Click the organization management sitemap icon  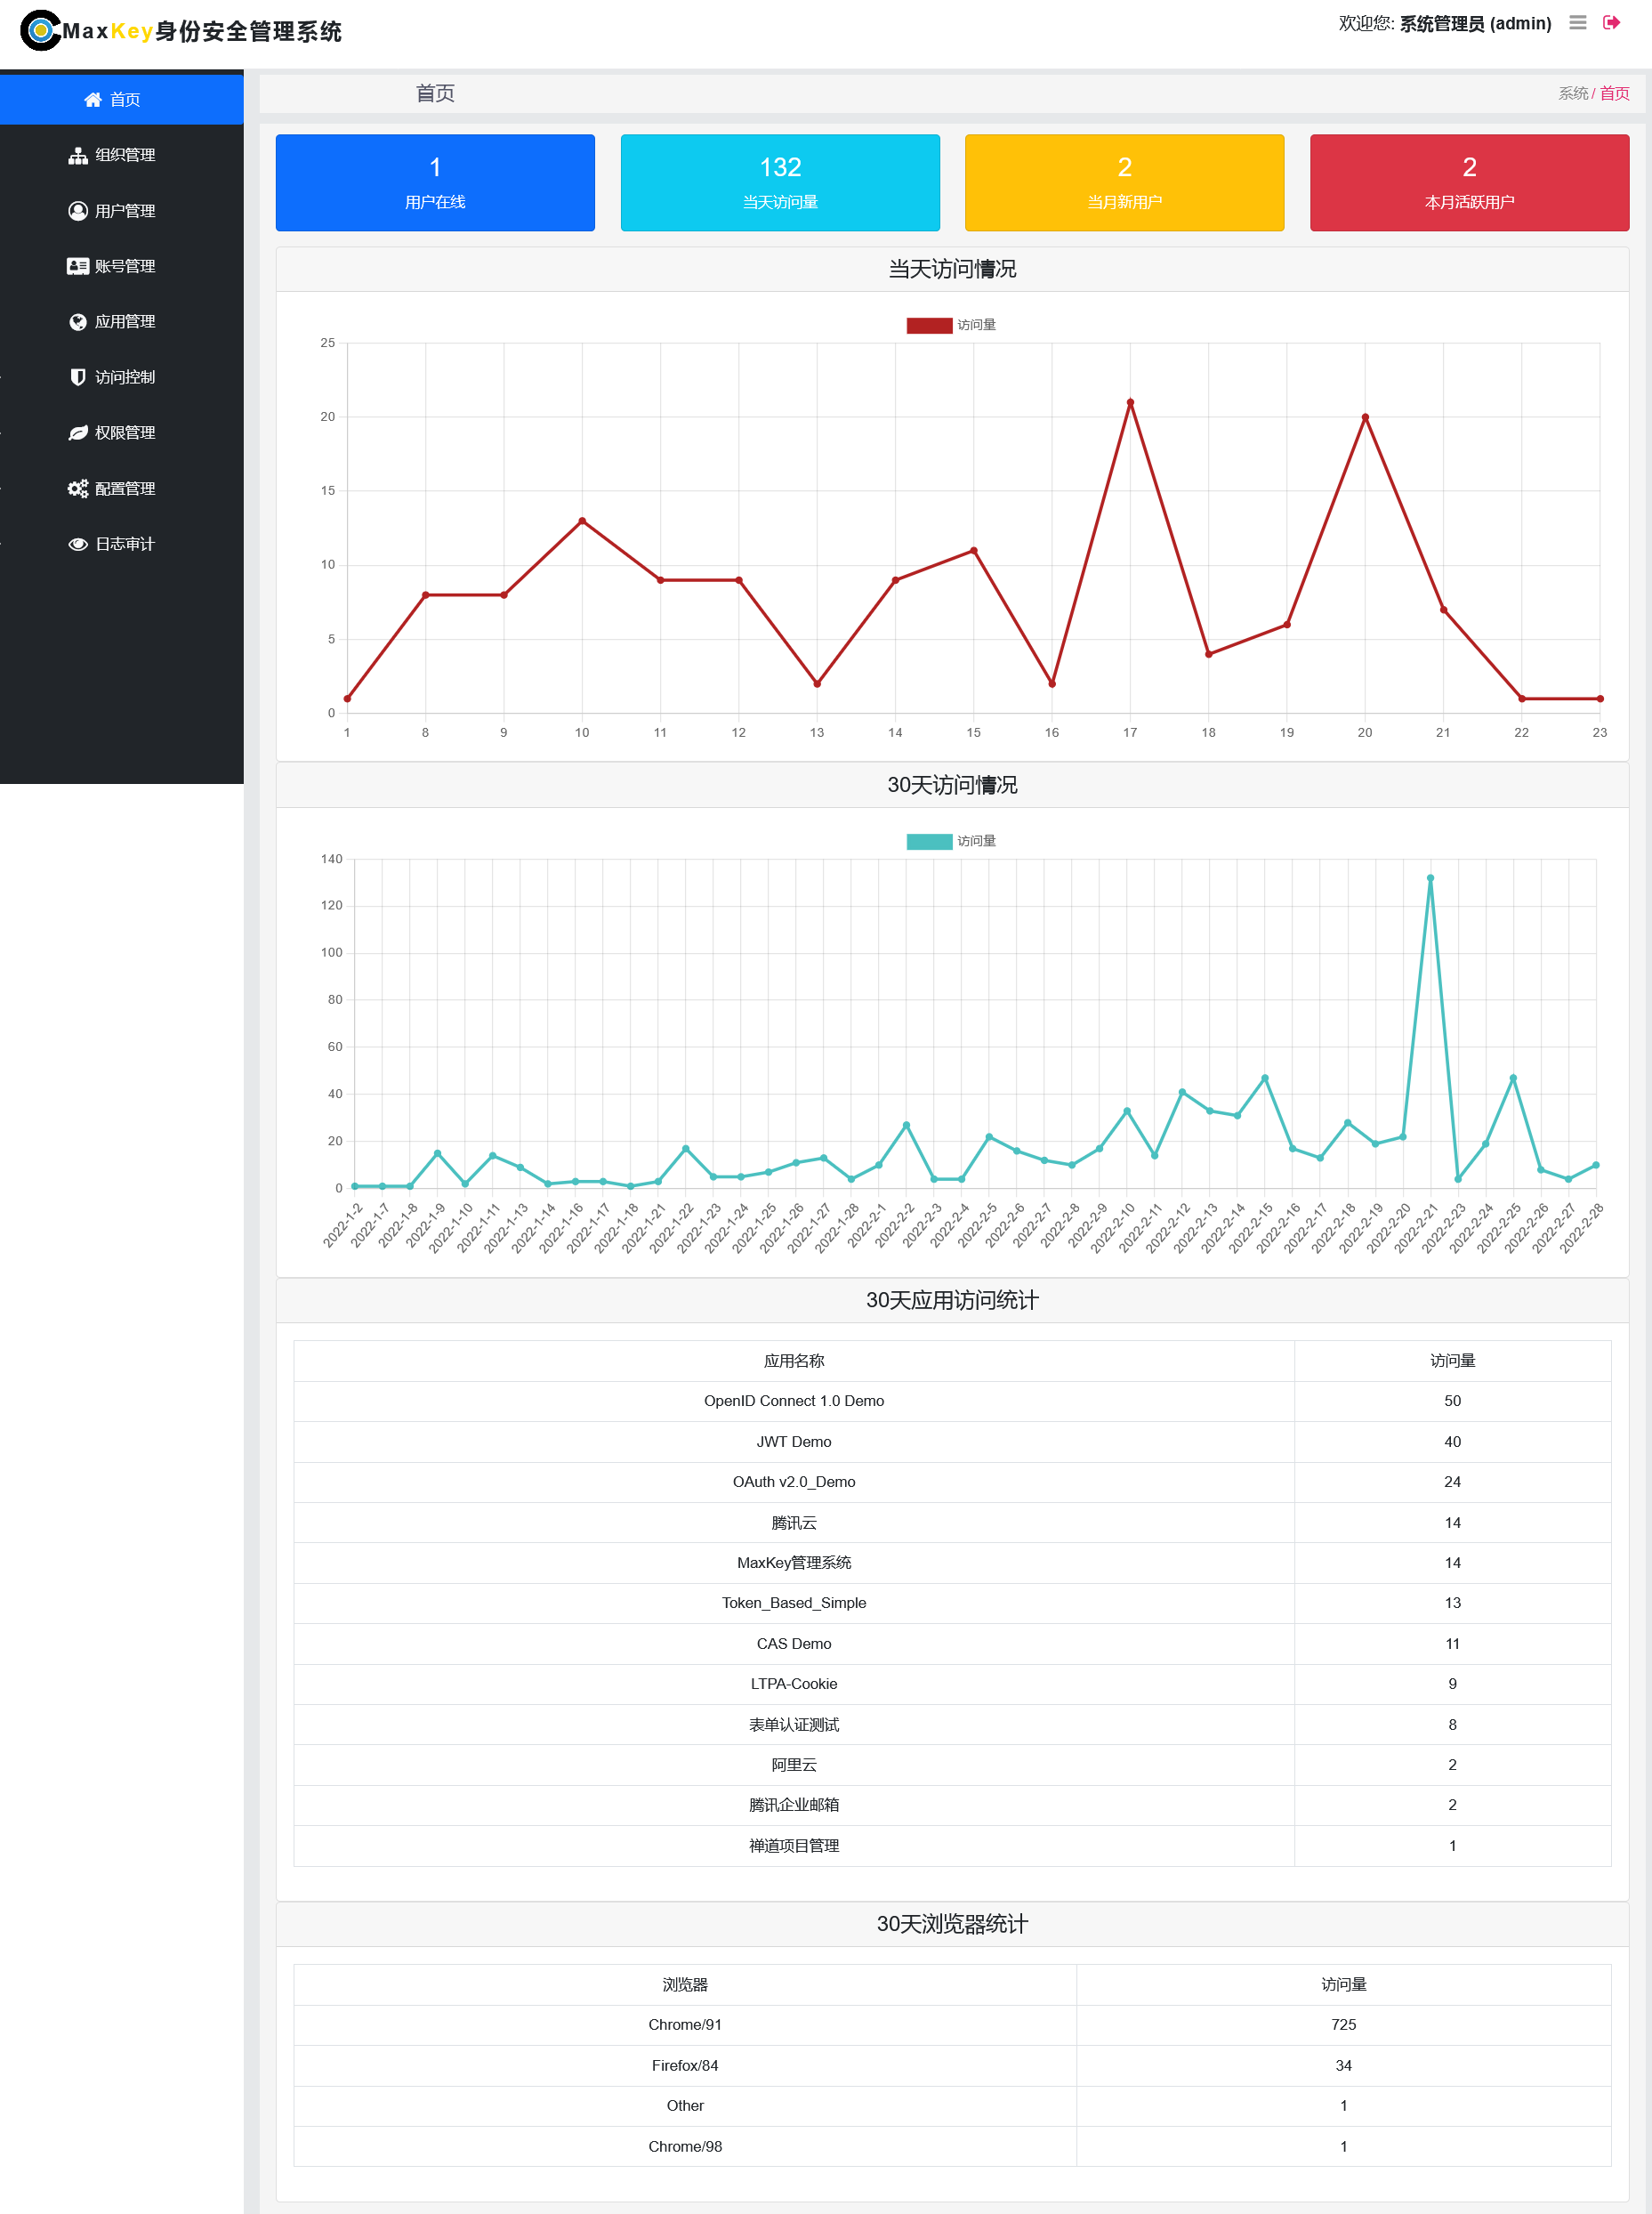click(78, 155)
